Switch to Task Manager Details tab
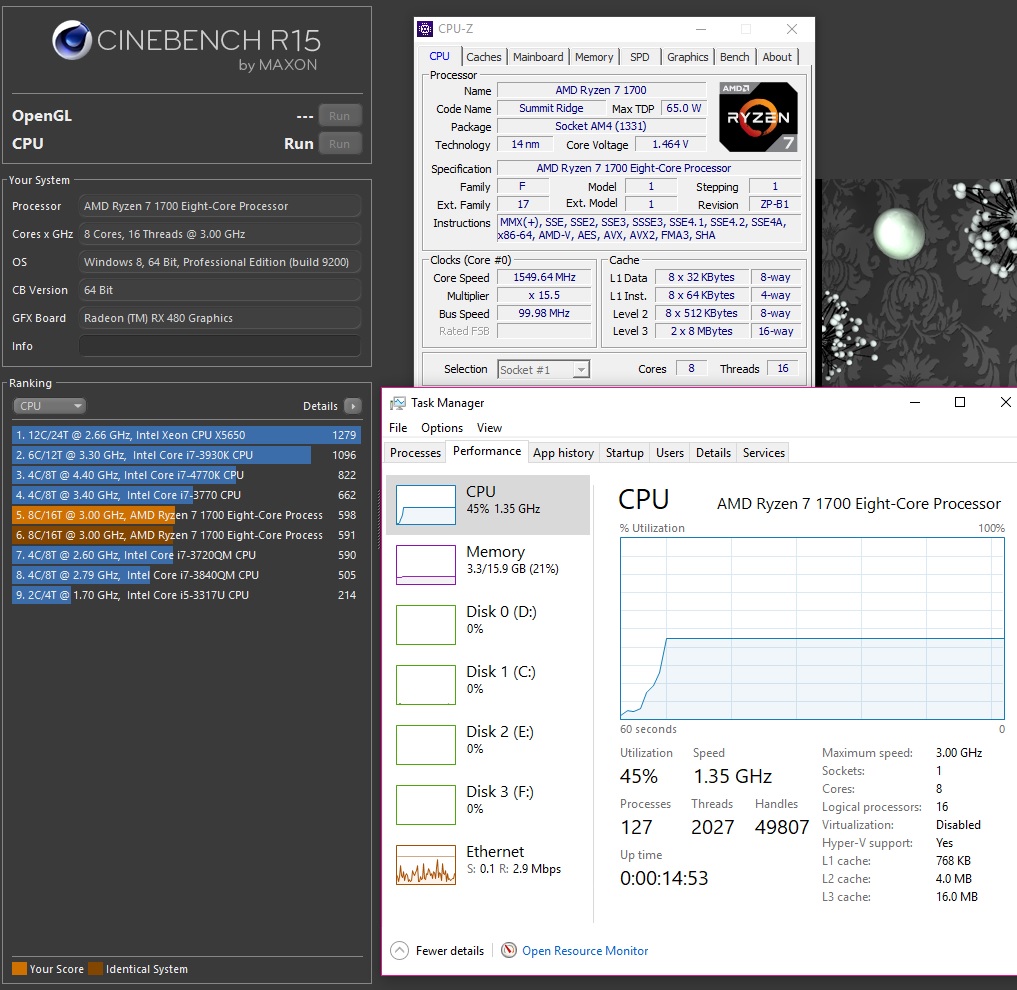Screen dimensions: 1017x990 713,453
